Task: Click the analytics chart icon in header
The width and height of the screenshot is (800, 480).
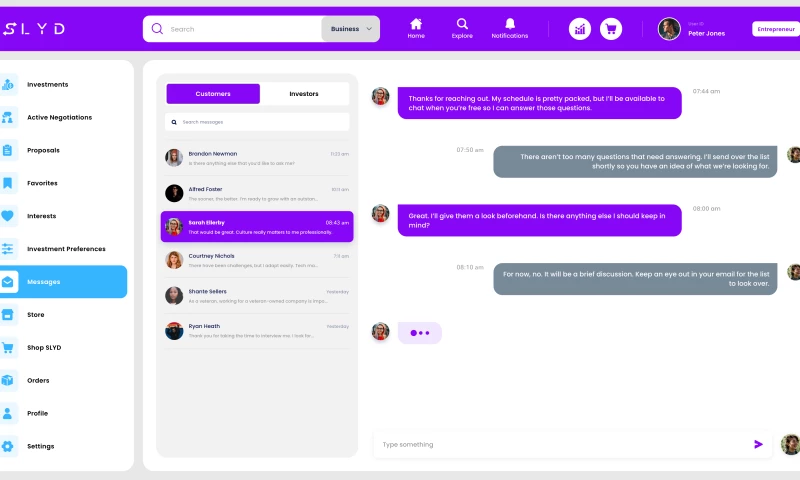Action: coord(580,29)
